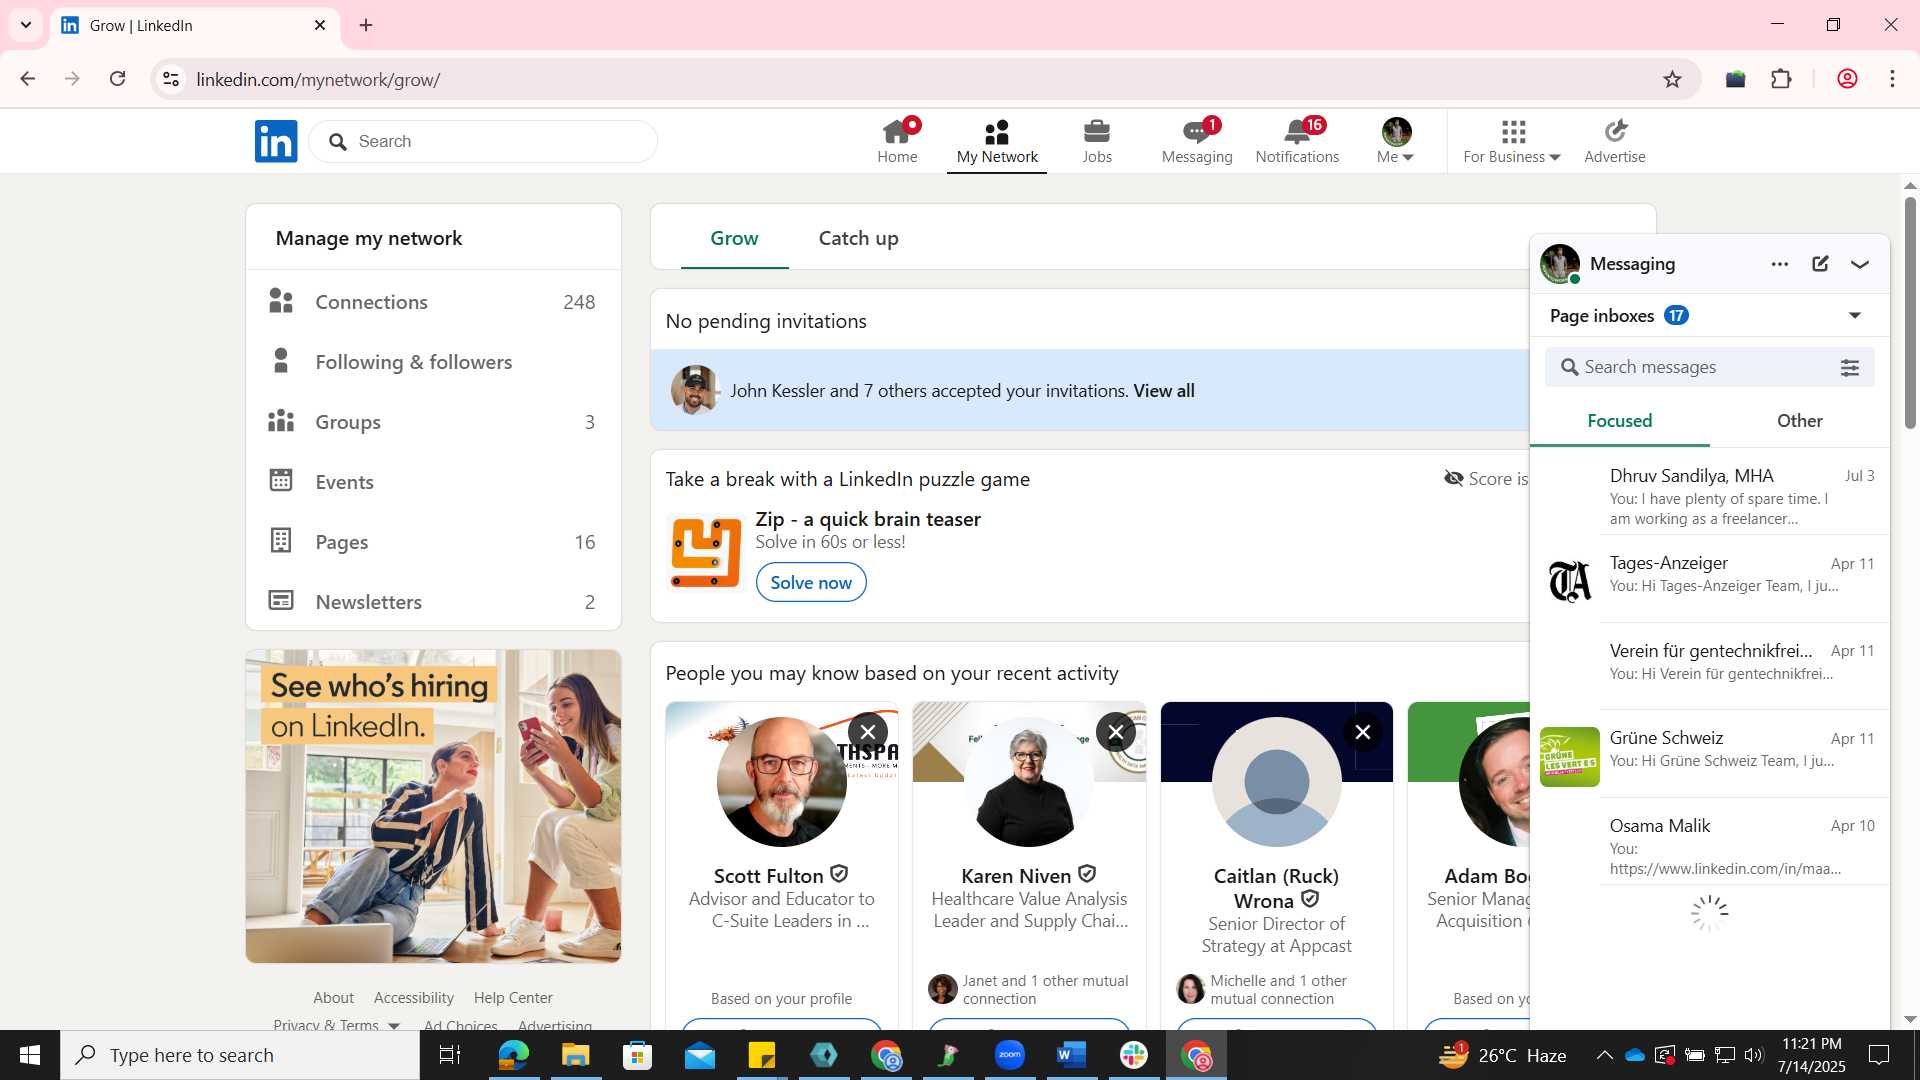Open the Jobs briefcase icon
This screenshot has height=1080, width=1920.
pos(1097,141)
